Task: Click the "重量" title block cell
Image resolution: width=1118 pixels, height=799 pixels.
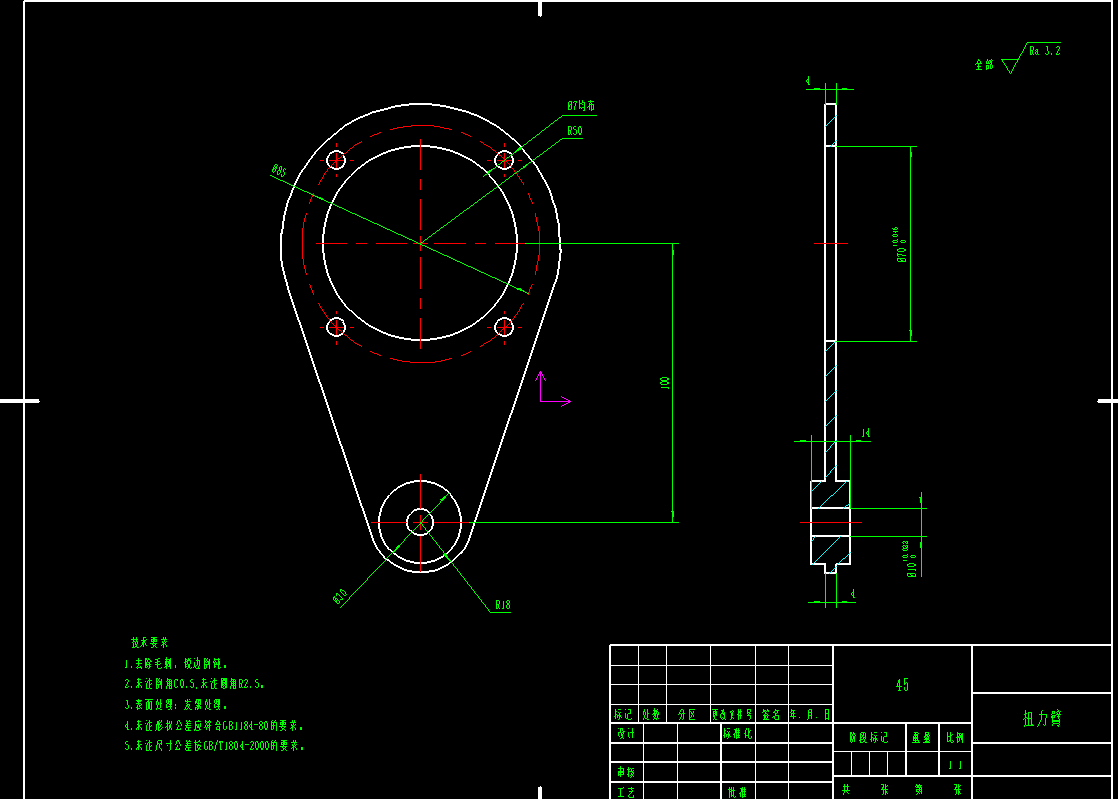Action: pyautogui.click(x=921, y=738)
